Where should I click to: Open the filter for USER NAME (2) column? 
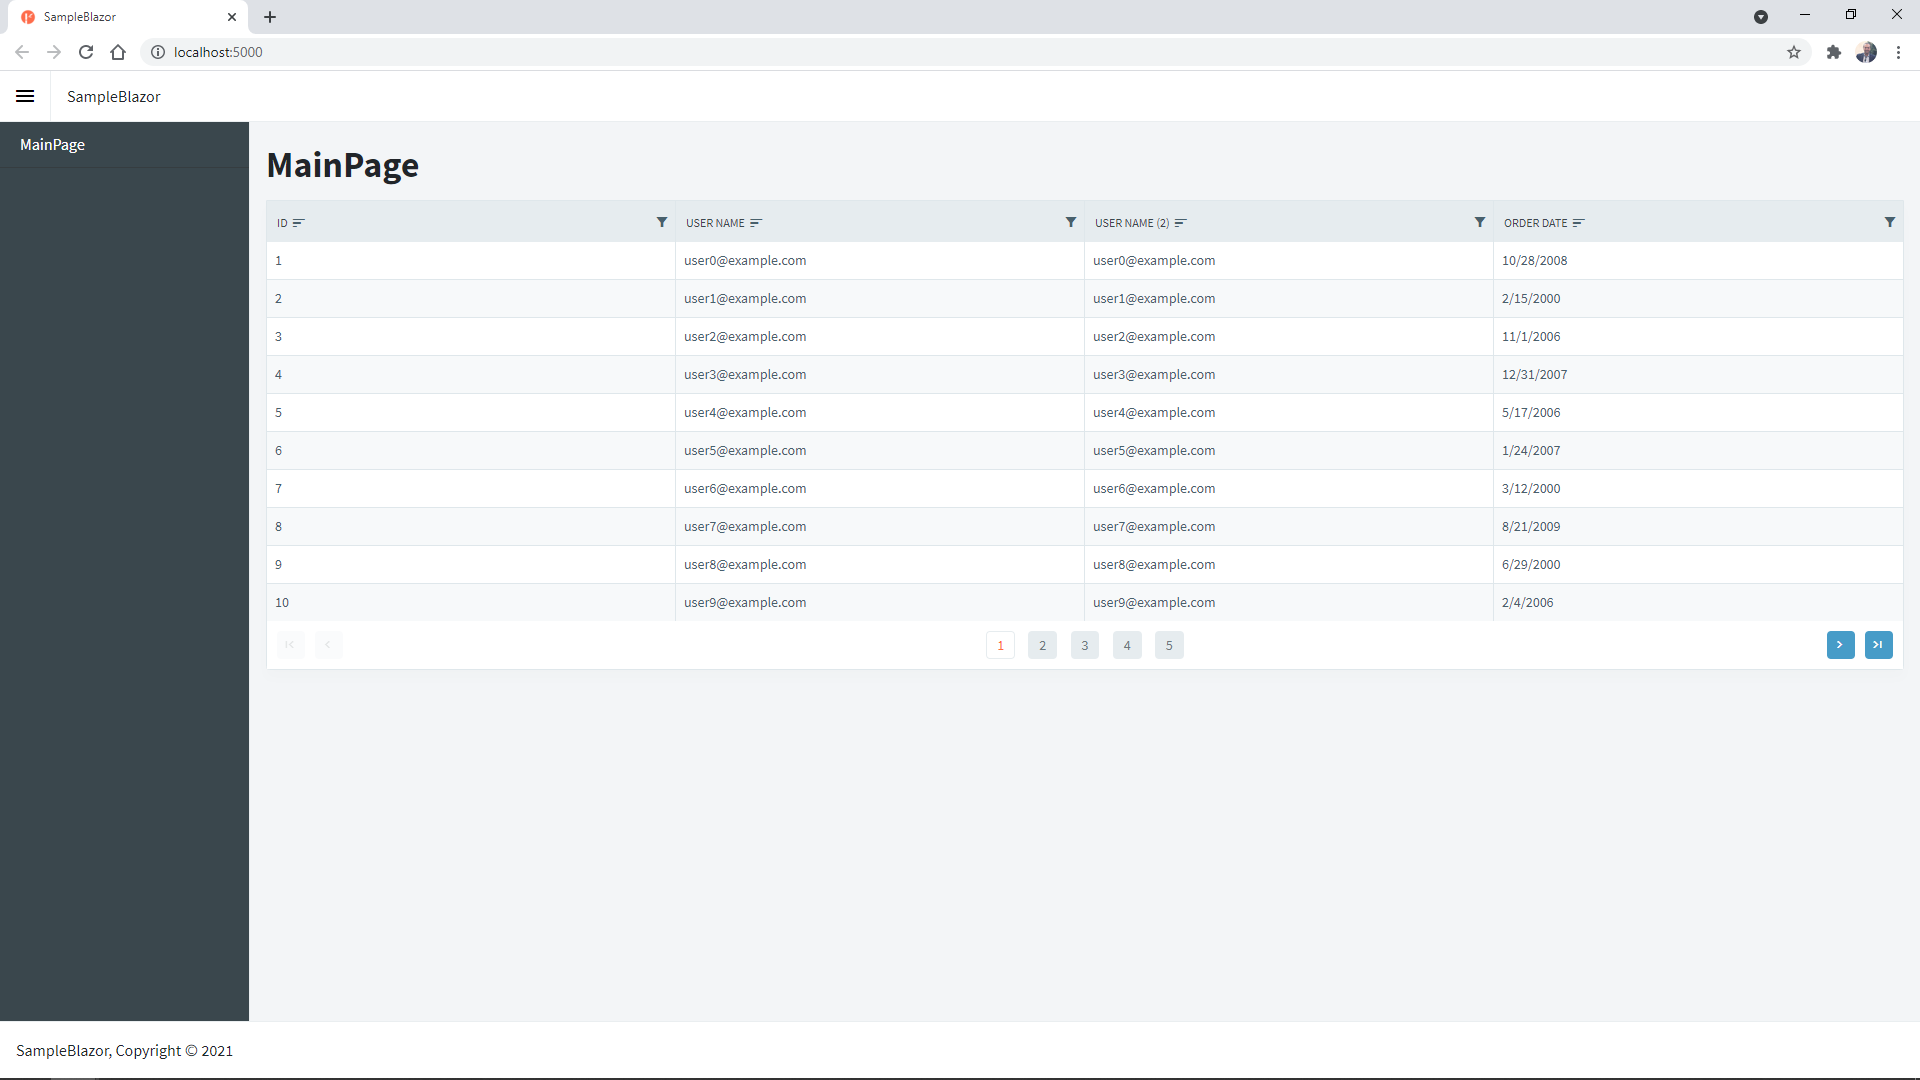click(1480, 222)
